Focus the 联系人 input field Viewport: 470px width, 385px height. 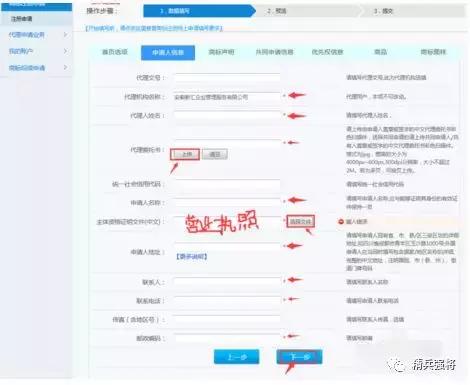tap(227, 282)
